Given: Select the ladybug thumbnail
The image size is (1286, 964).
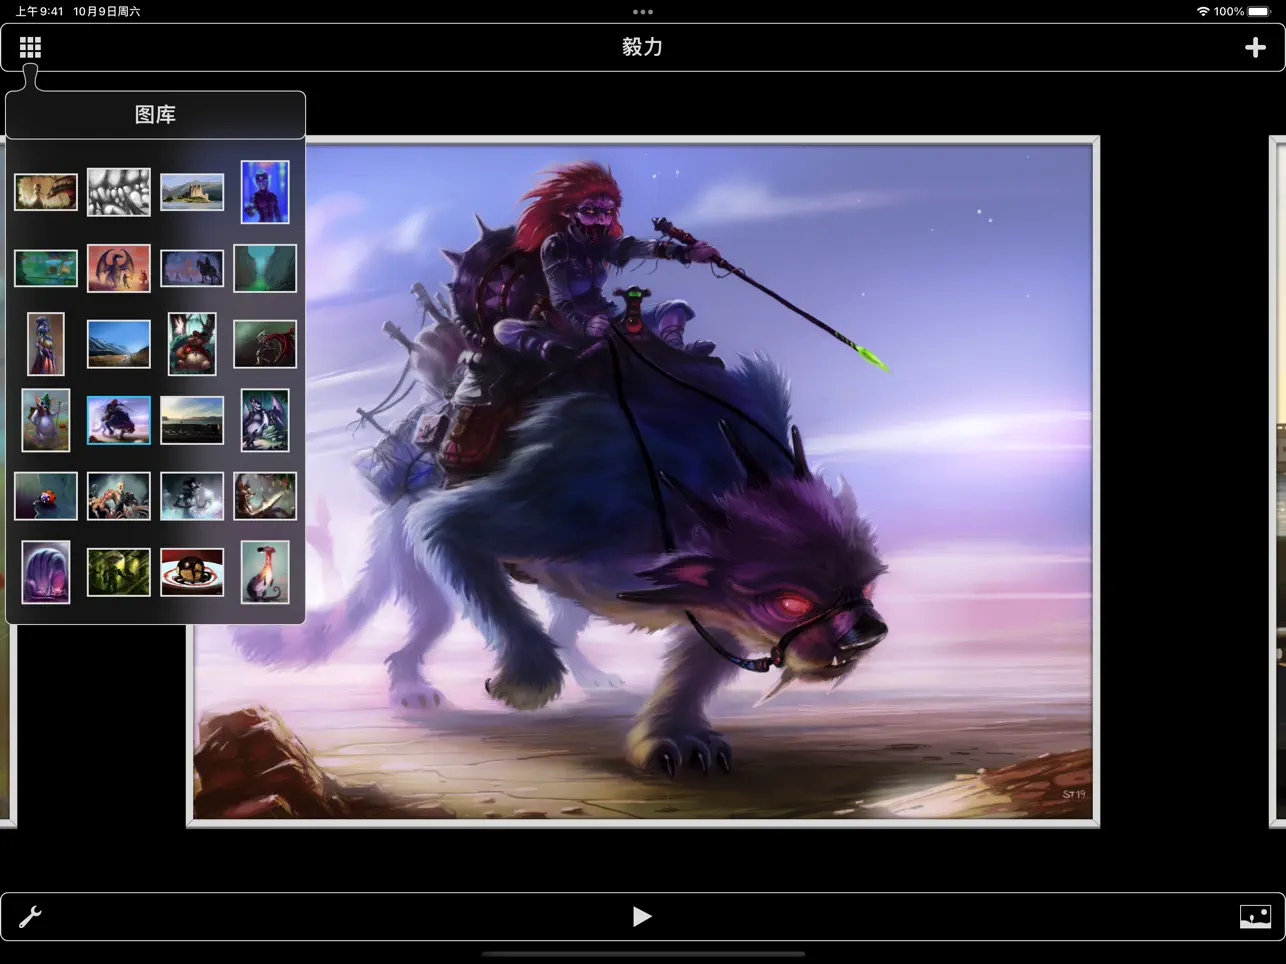Looking at the screenshot, I should (45, 495).
